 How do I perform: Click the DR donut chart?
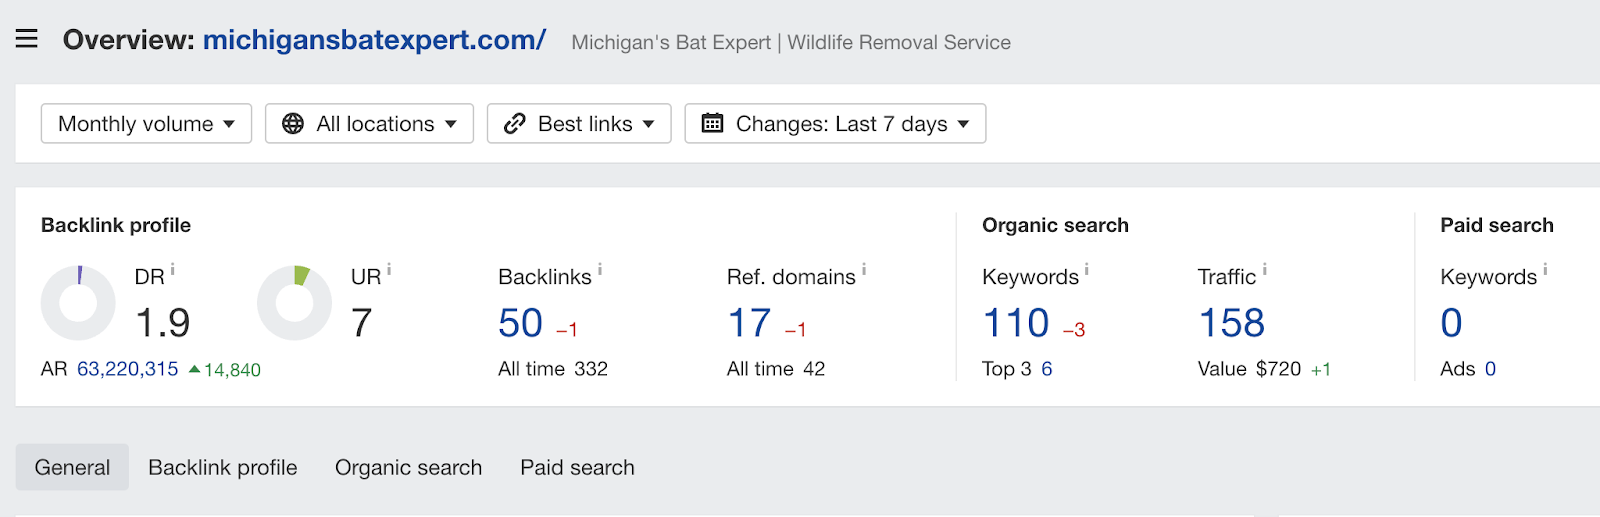(x=78, y=303)
